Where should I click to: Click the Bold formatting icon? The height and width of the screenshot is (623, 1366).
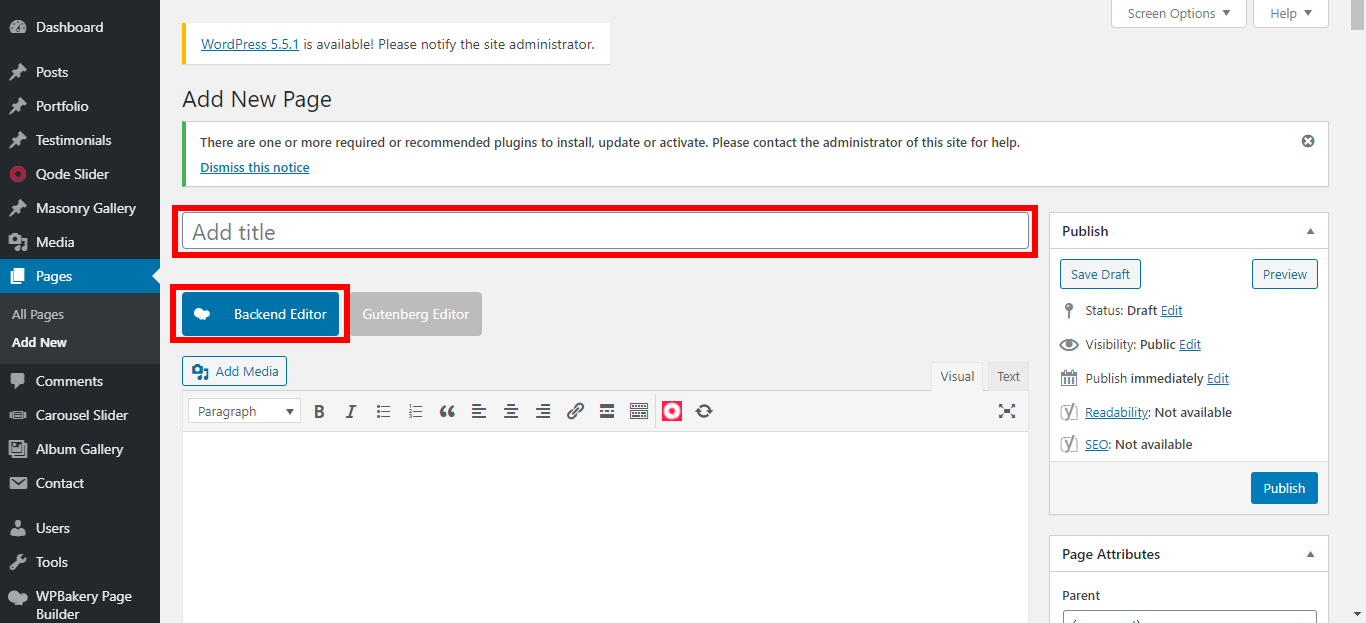(x=319, y=411)
